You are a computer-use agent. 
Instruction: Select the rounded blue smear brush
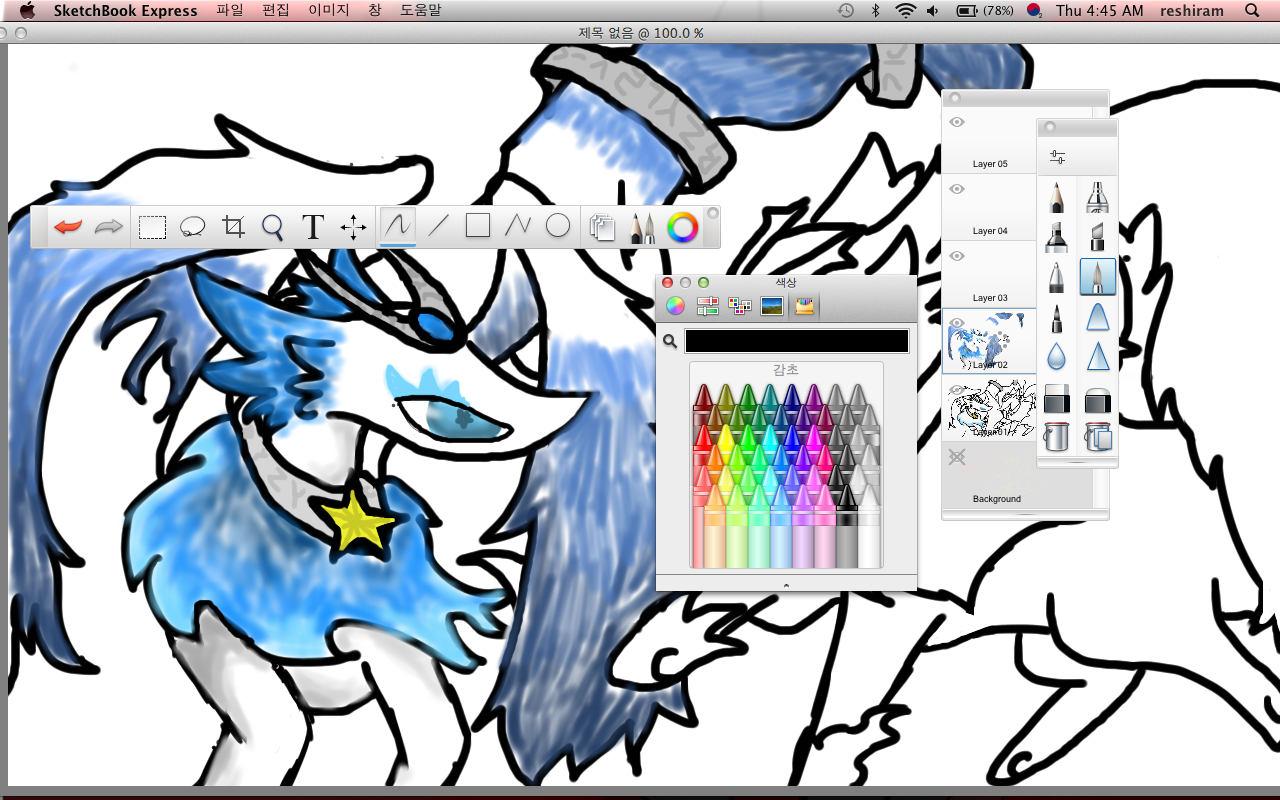[1097, 318]
